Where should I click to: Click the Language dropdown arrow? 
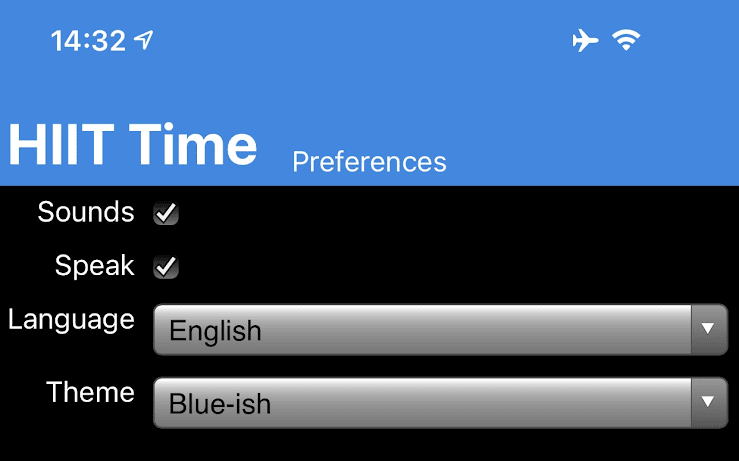pyautogui.click(x=708, y=329)
